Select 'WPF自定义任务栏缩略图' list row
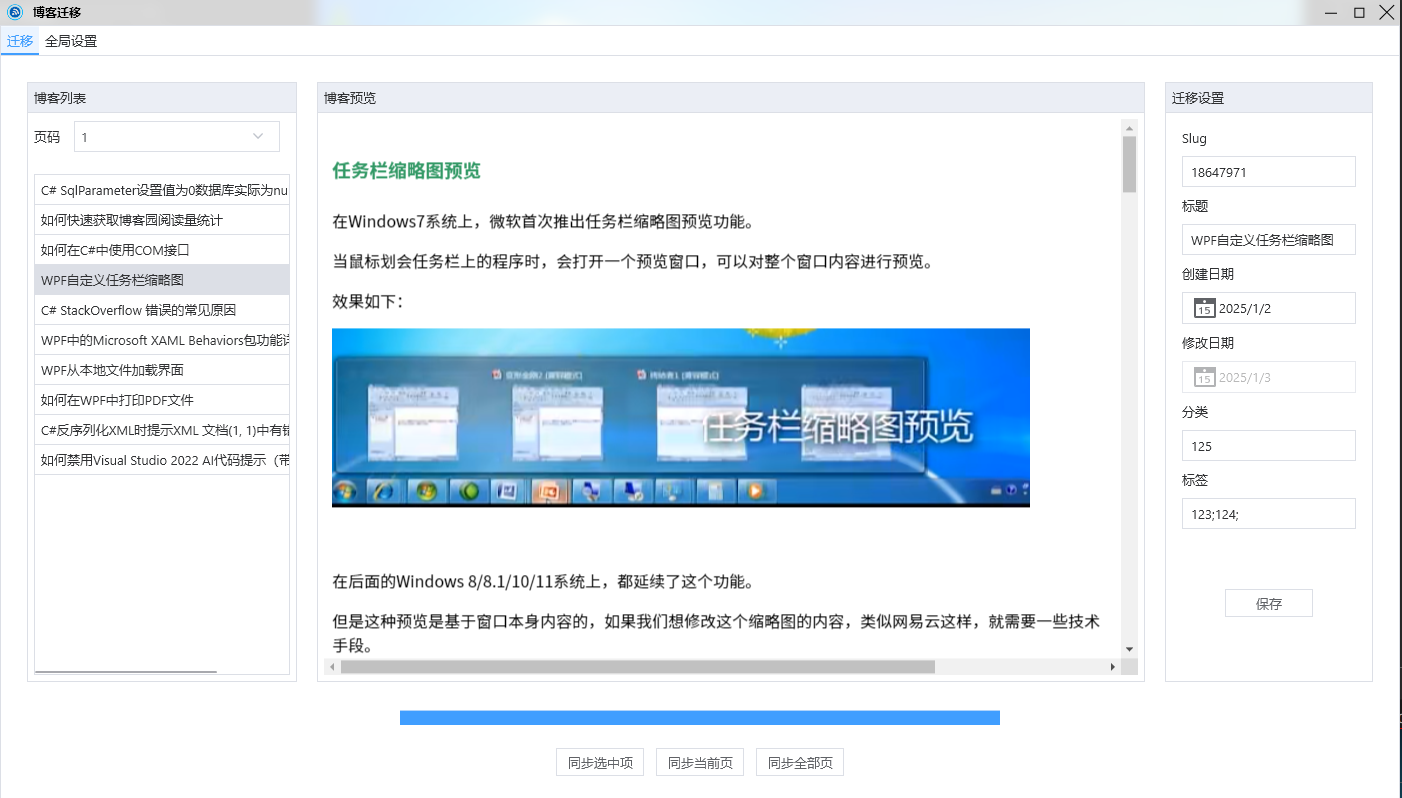The width and height of the screenshot is (1402, 798). coord(162,280)
